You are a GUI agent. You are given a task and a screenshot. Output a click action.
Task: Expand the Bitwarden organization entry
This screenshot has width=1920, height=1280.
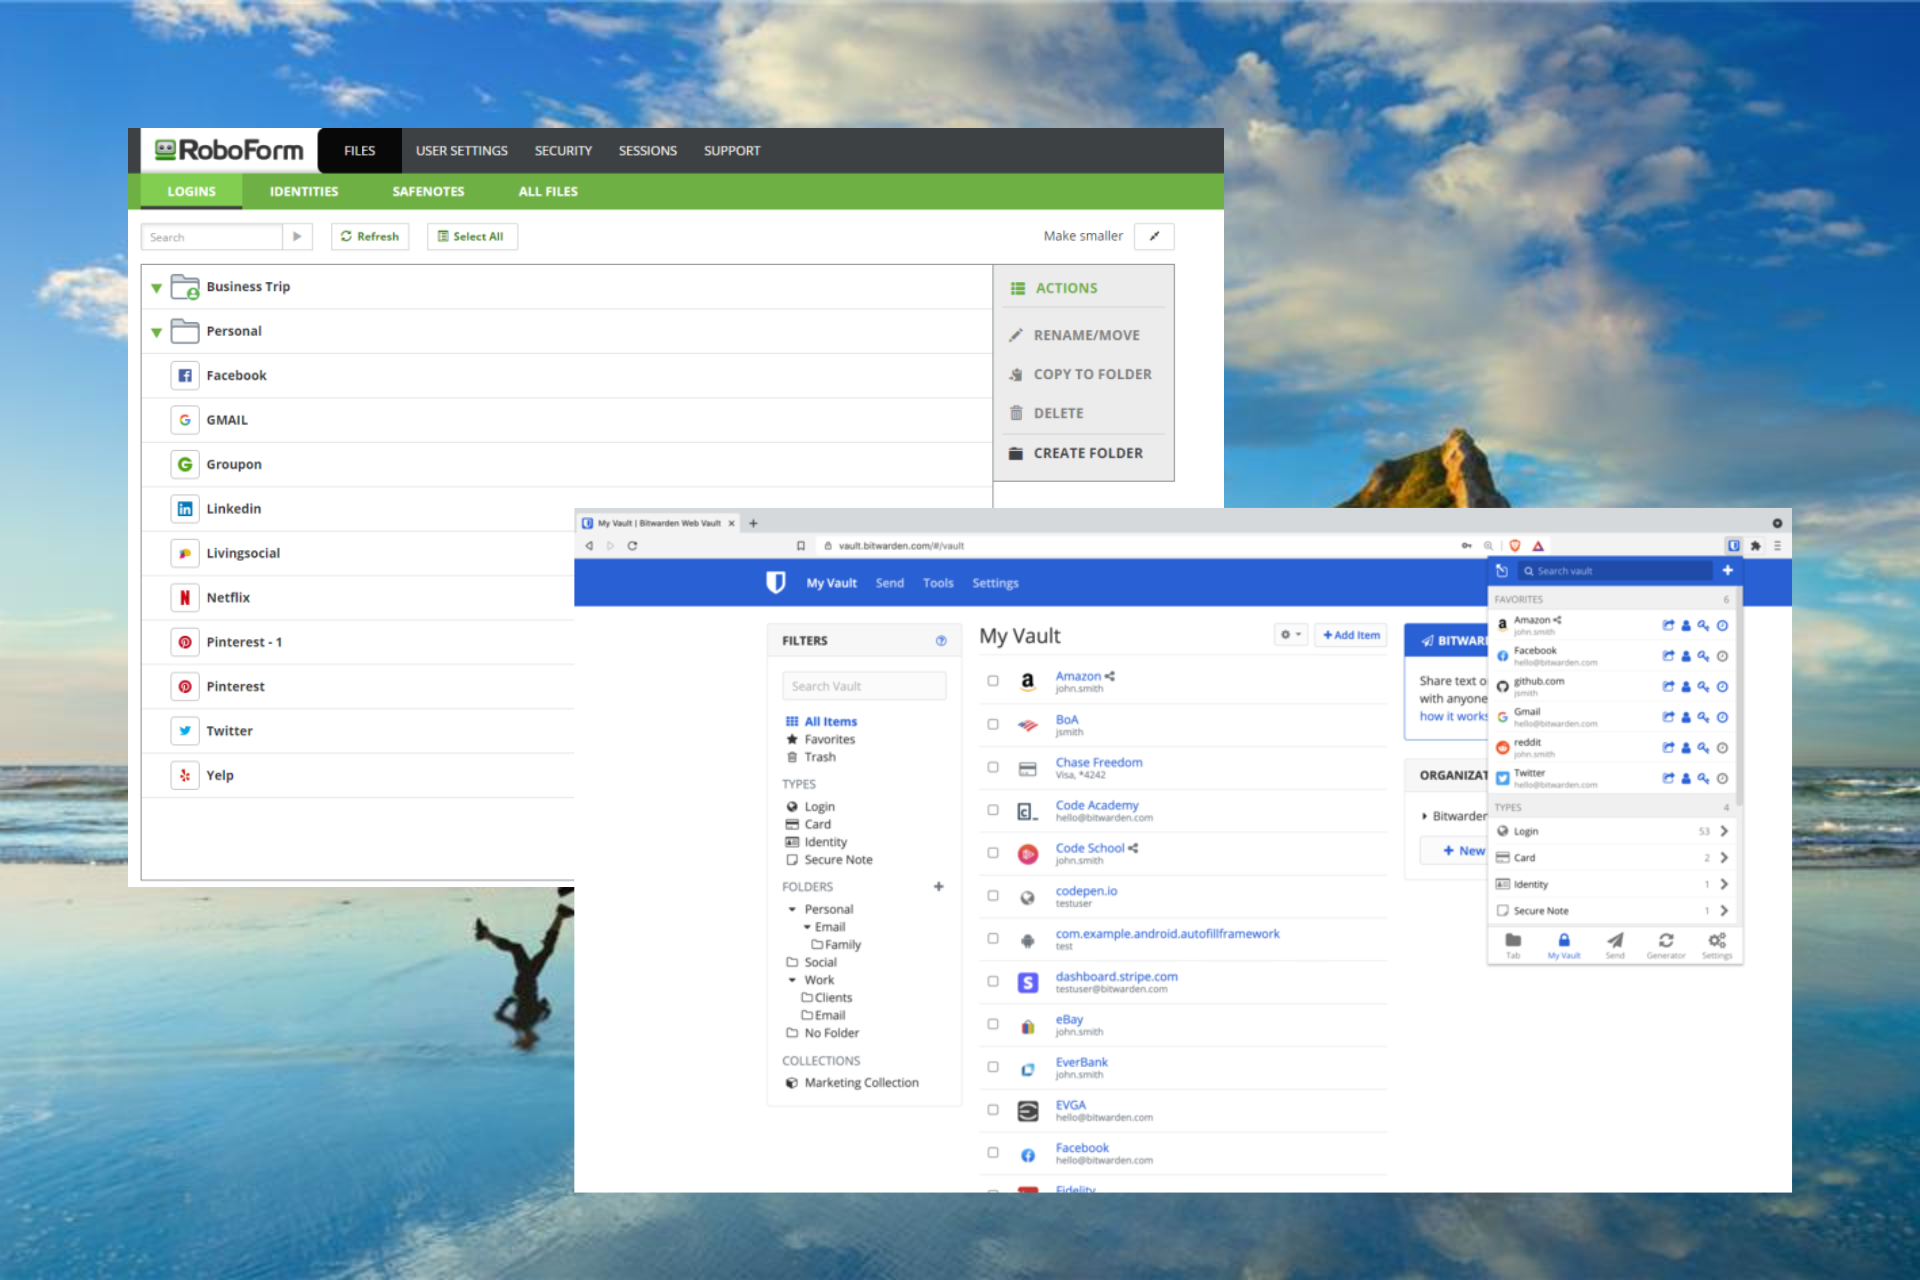click(x=1424, y=817)
